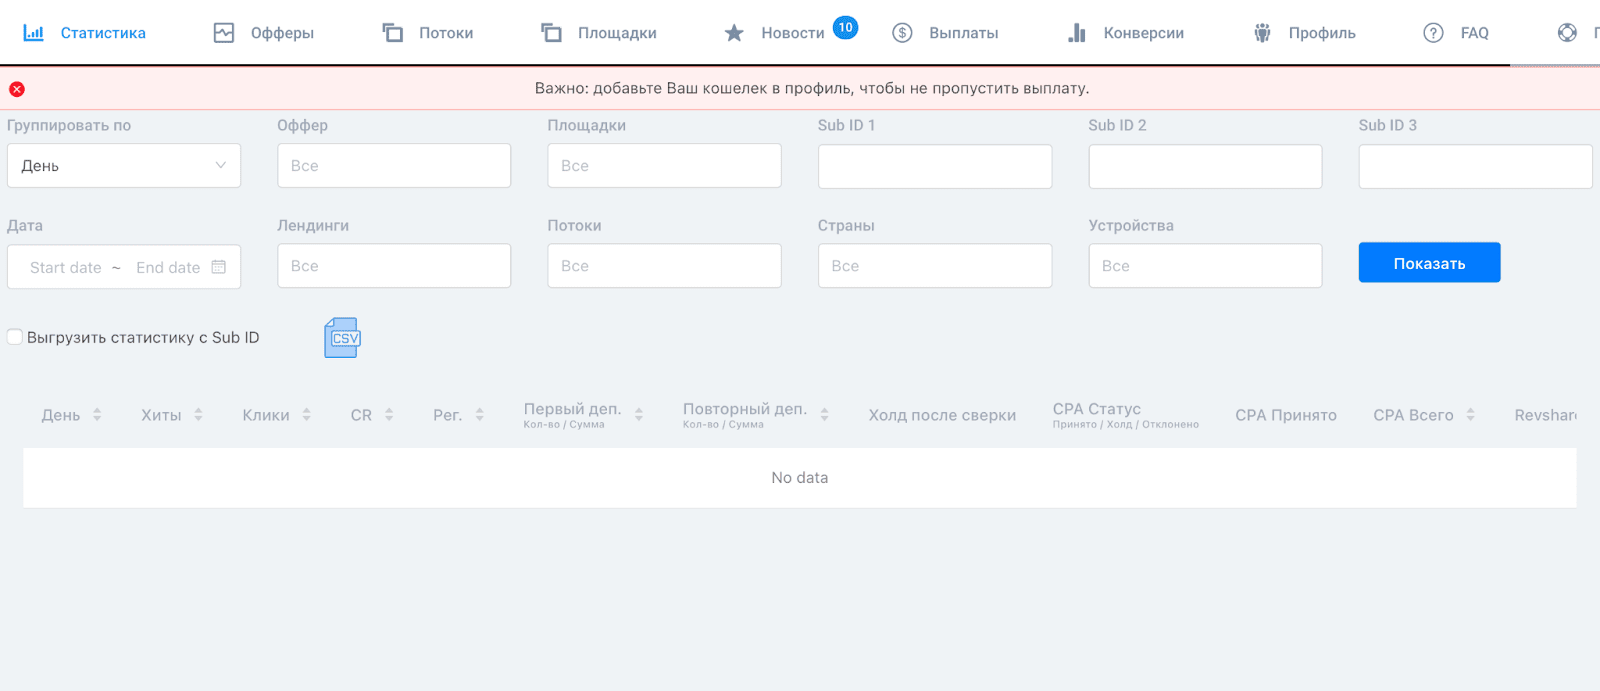Click the calendar icon in date field
1600x691 pixels.
click(219, 267)
